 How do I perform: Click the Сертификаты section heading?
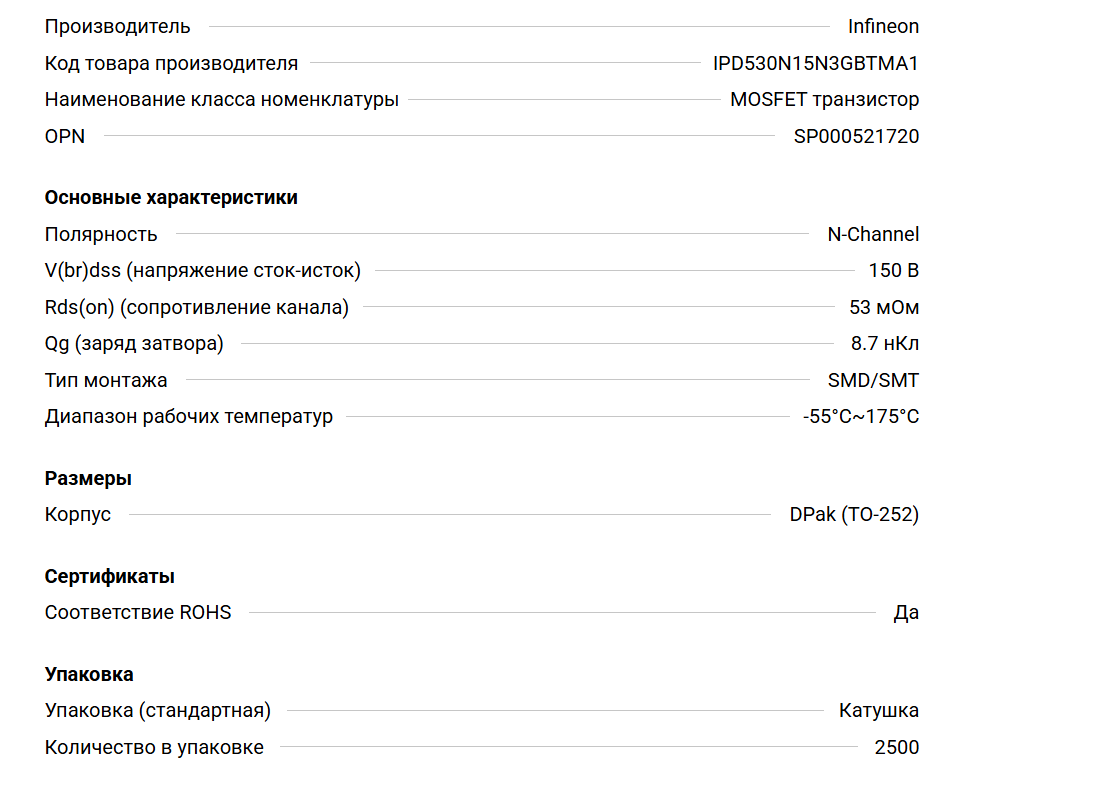[x=110, y=577]
